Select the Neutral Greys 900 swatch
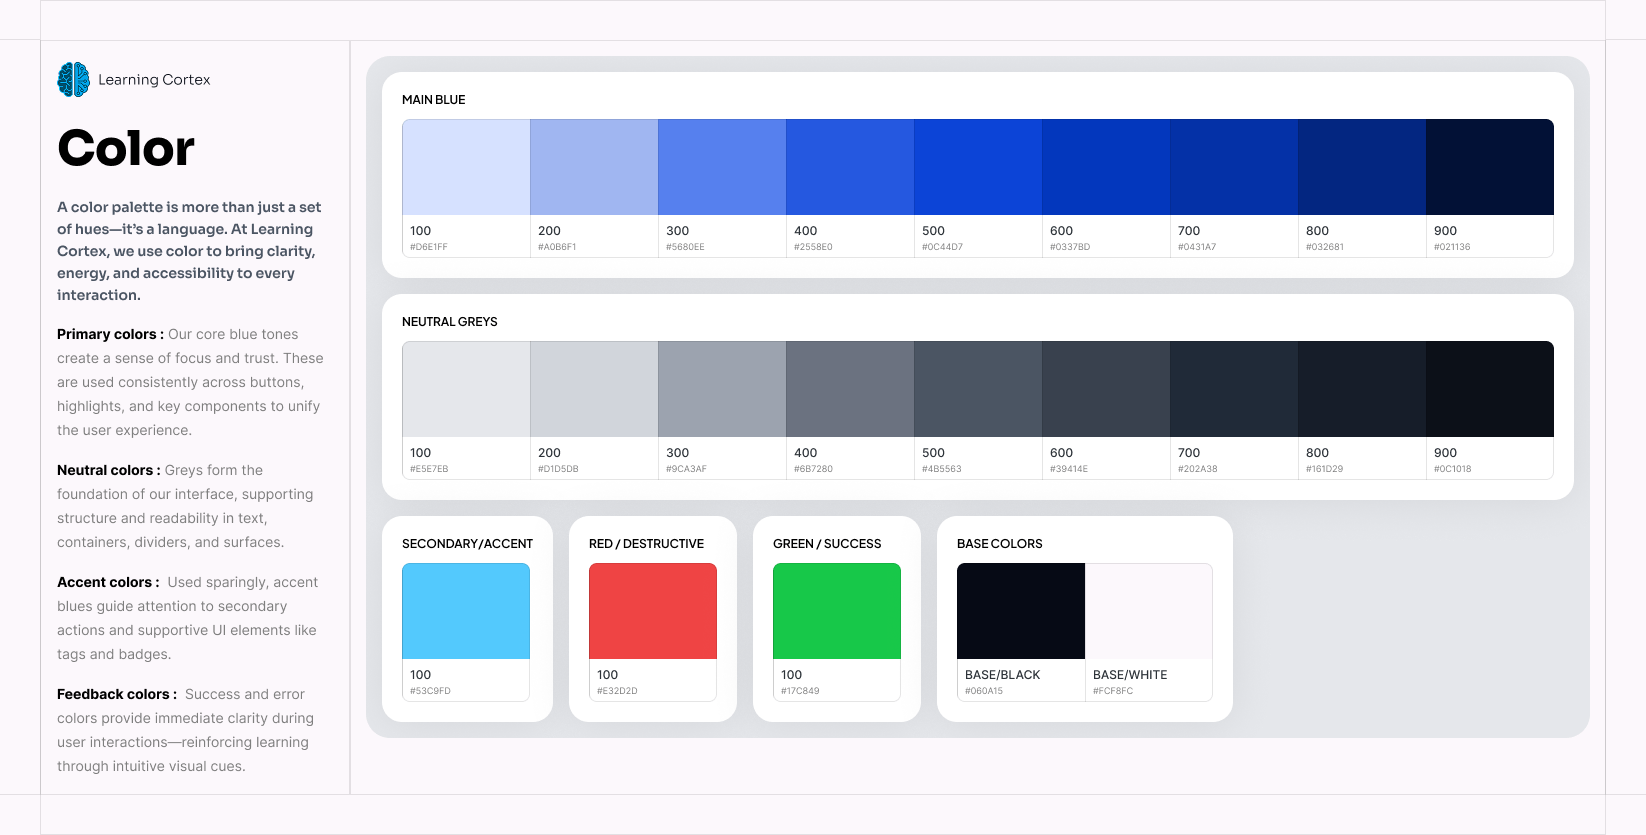This screenshot has height=835, width=1646. 1490,389
